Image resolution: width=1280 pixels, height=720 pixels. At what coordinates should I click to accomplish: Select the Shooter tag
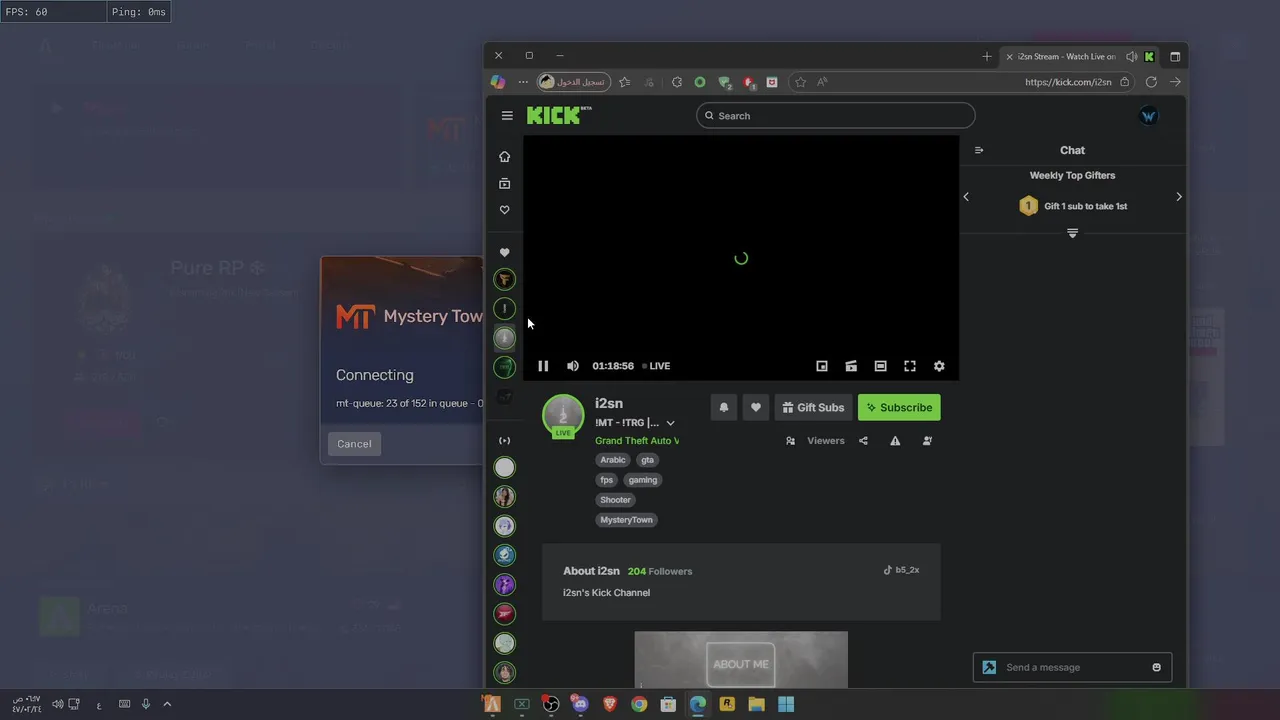[x=615, y=500]
